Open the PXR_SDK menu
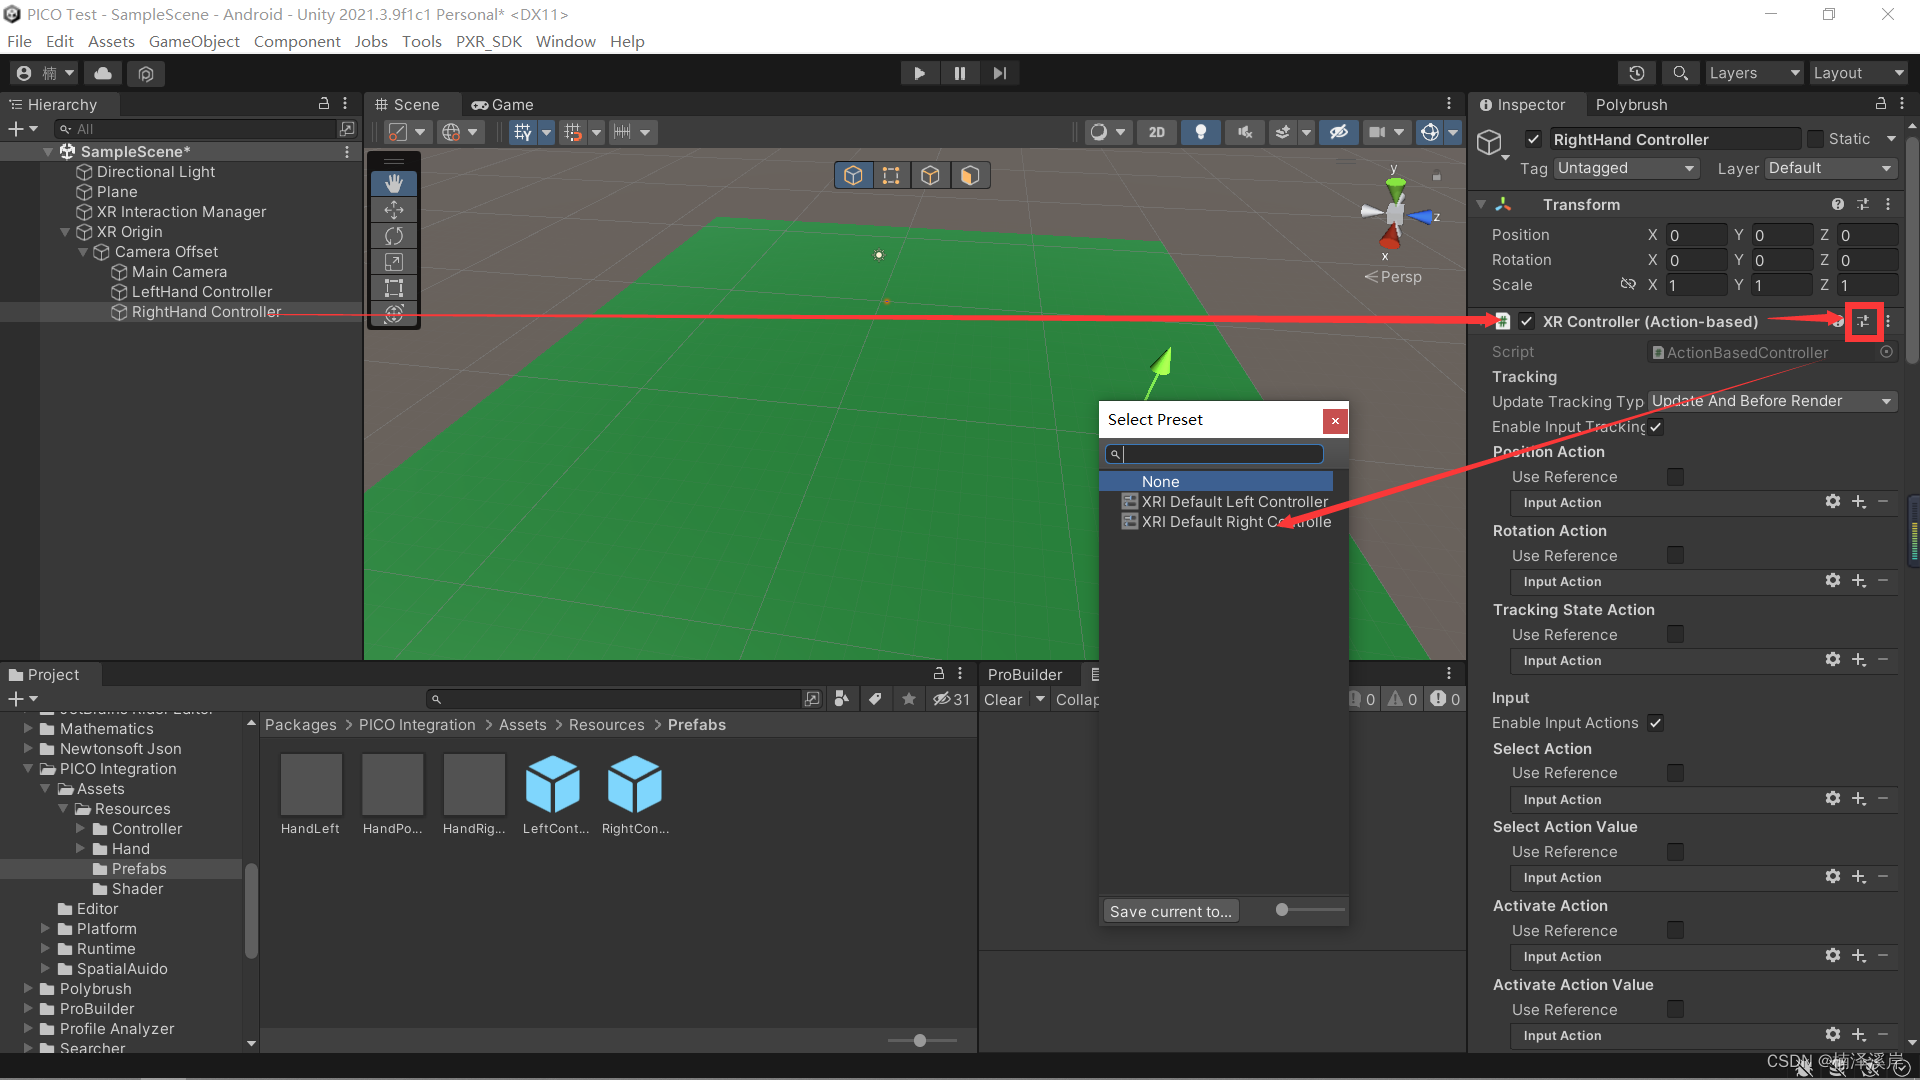The width and height of the screenshot is (1920, 1080). pos(489,41)
